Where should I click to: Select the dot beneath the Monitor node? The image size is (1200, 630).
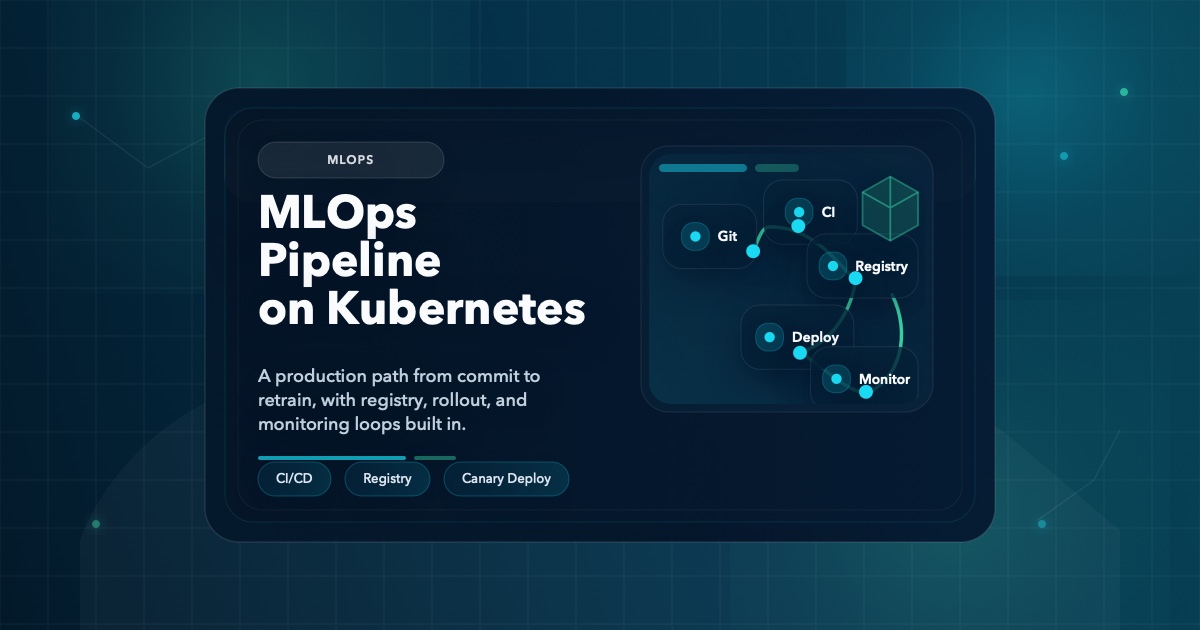pyautogui.click(x=866, y=392)
